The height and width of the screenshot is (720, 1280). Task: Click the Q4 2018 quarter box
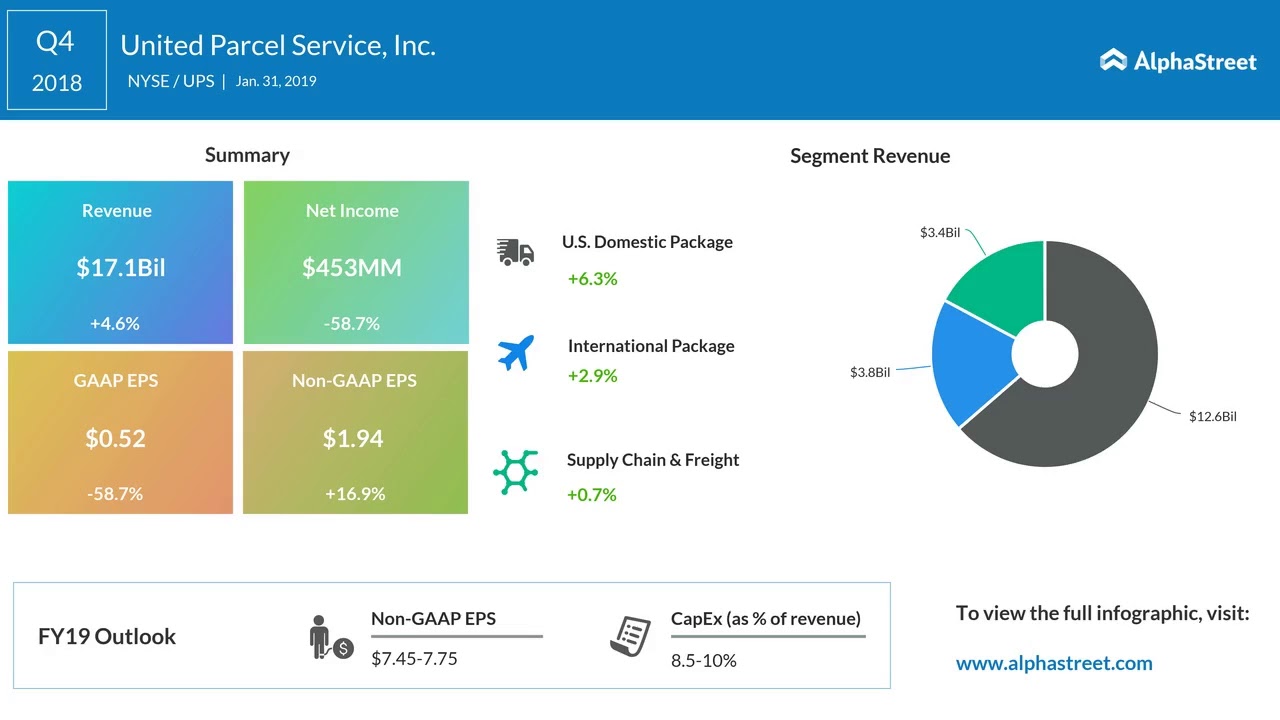click(57, 60)
